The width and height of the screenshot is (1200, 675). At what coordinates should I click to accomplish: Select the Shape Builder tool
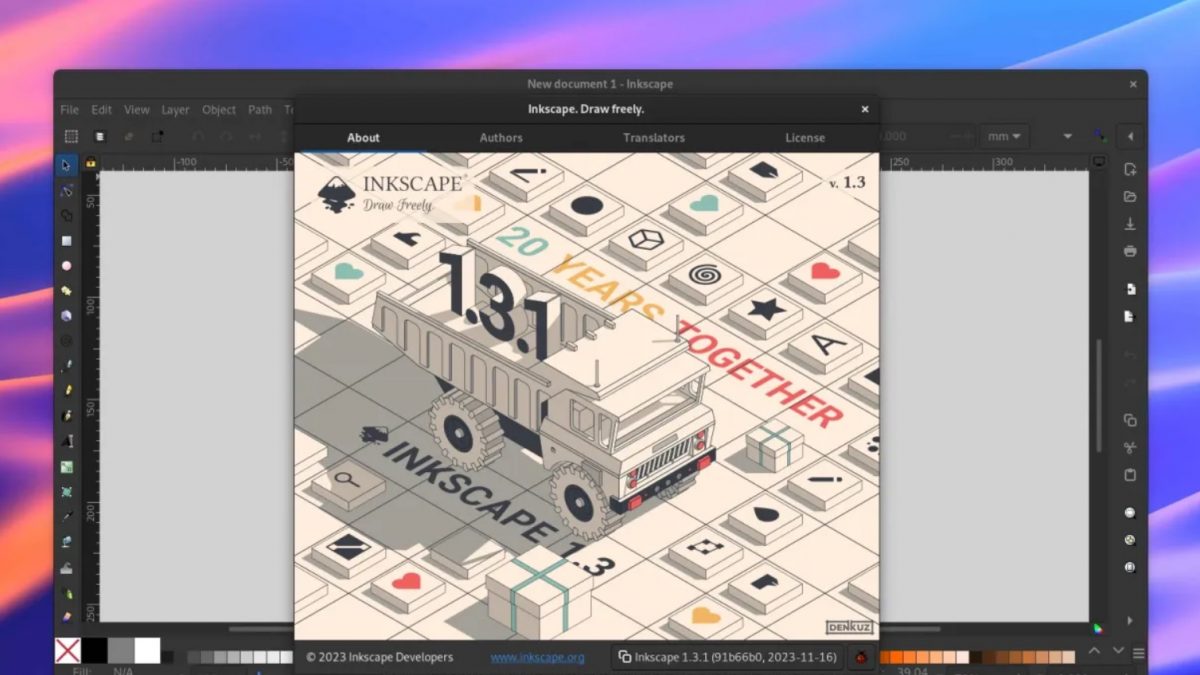[x=66, y=215]
